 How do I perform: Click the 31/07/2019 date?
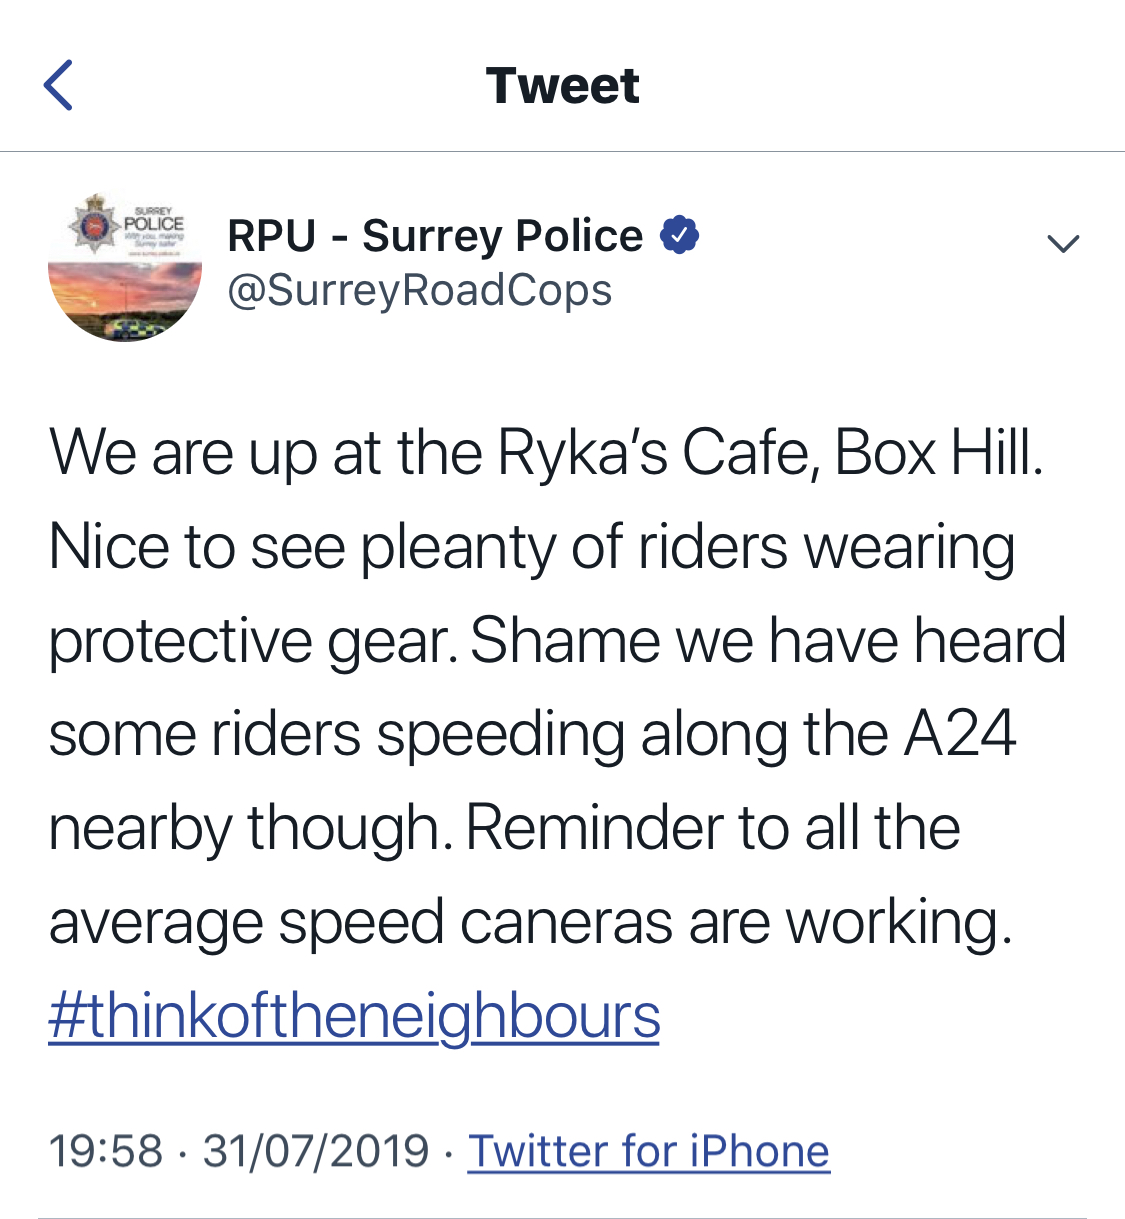point(316,1151)
